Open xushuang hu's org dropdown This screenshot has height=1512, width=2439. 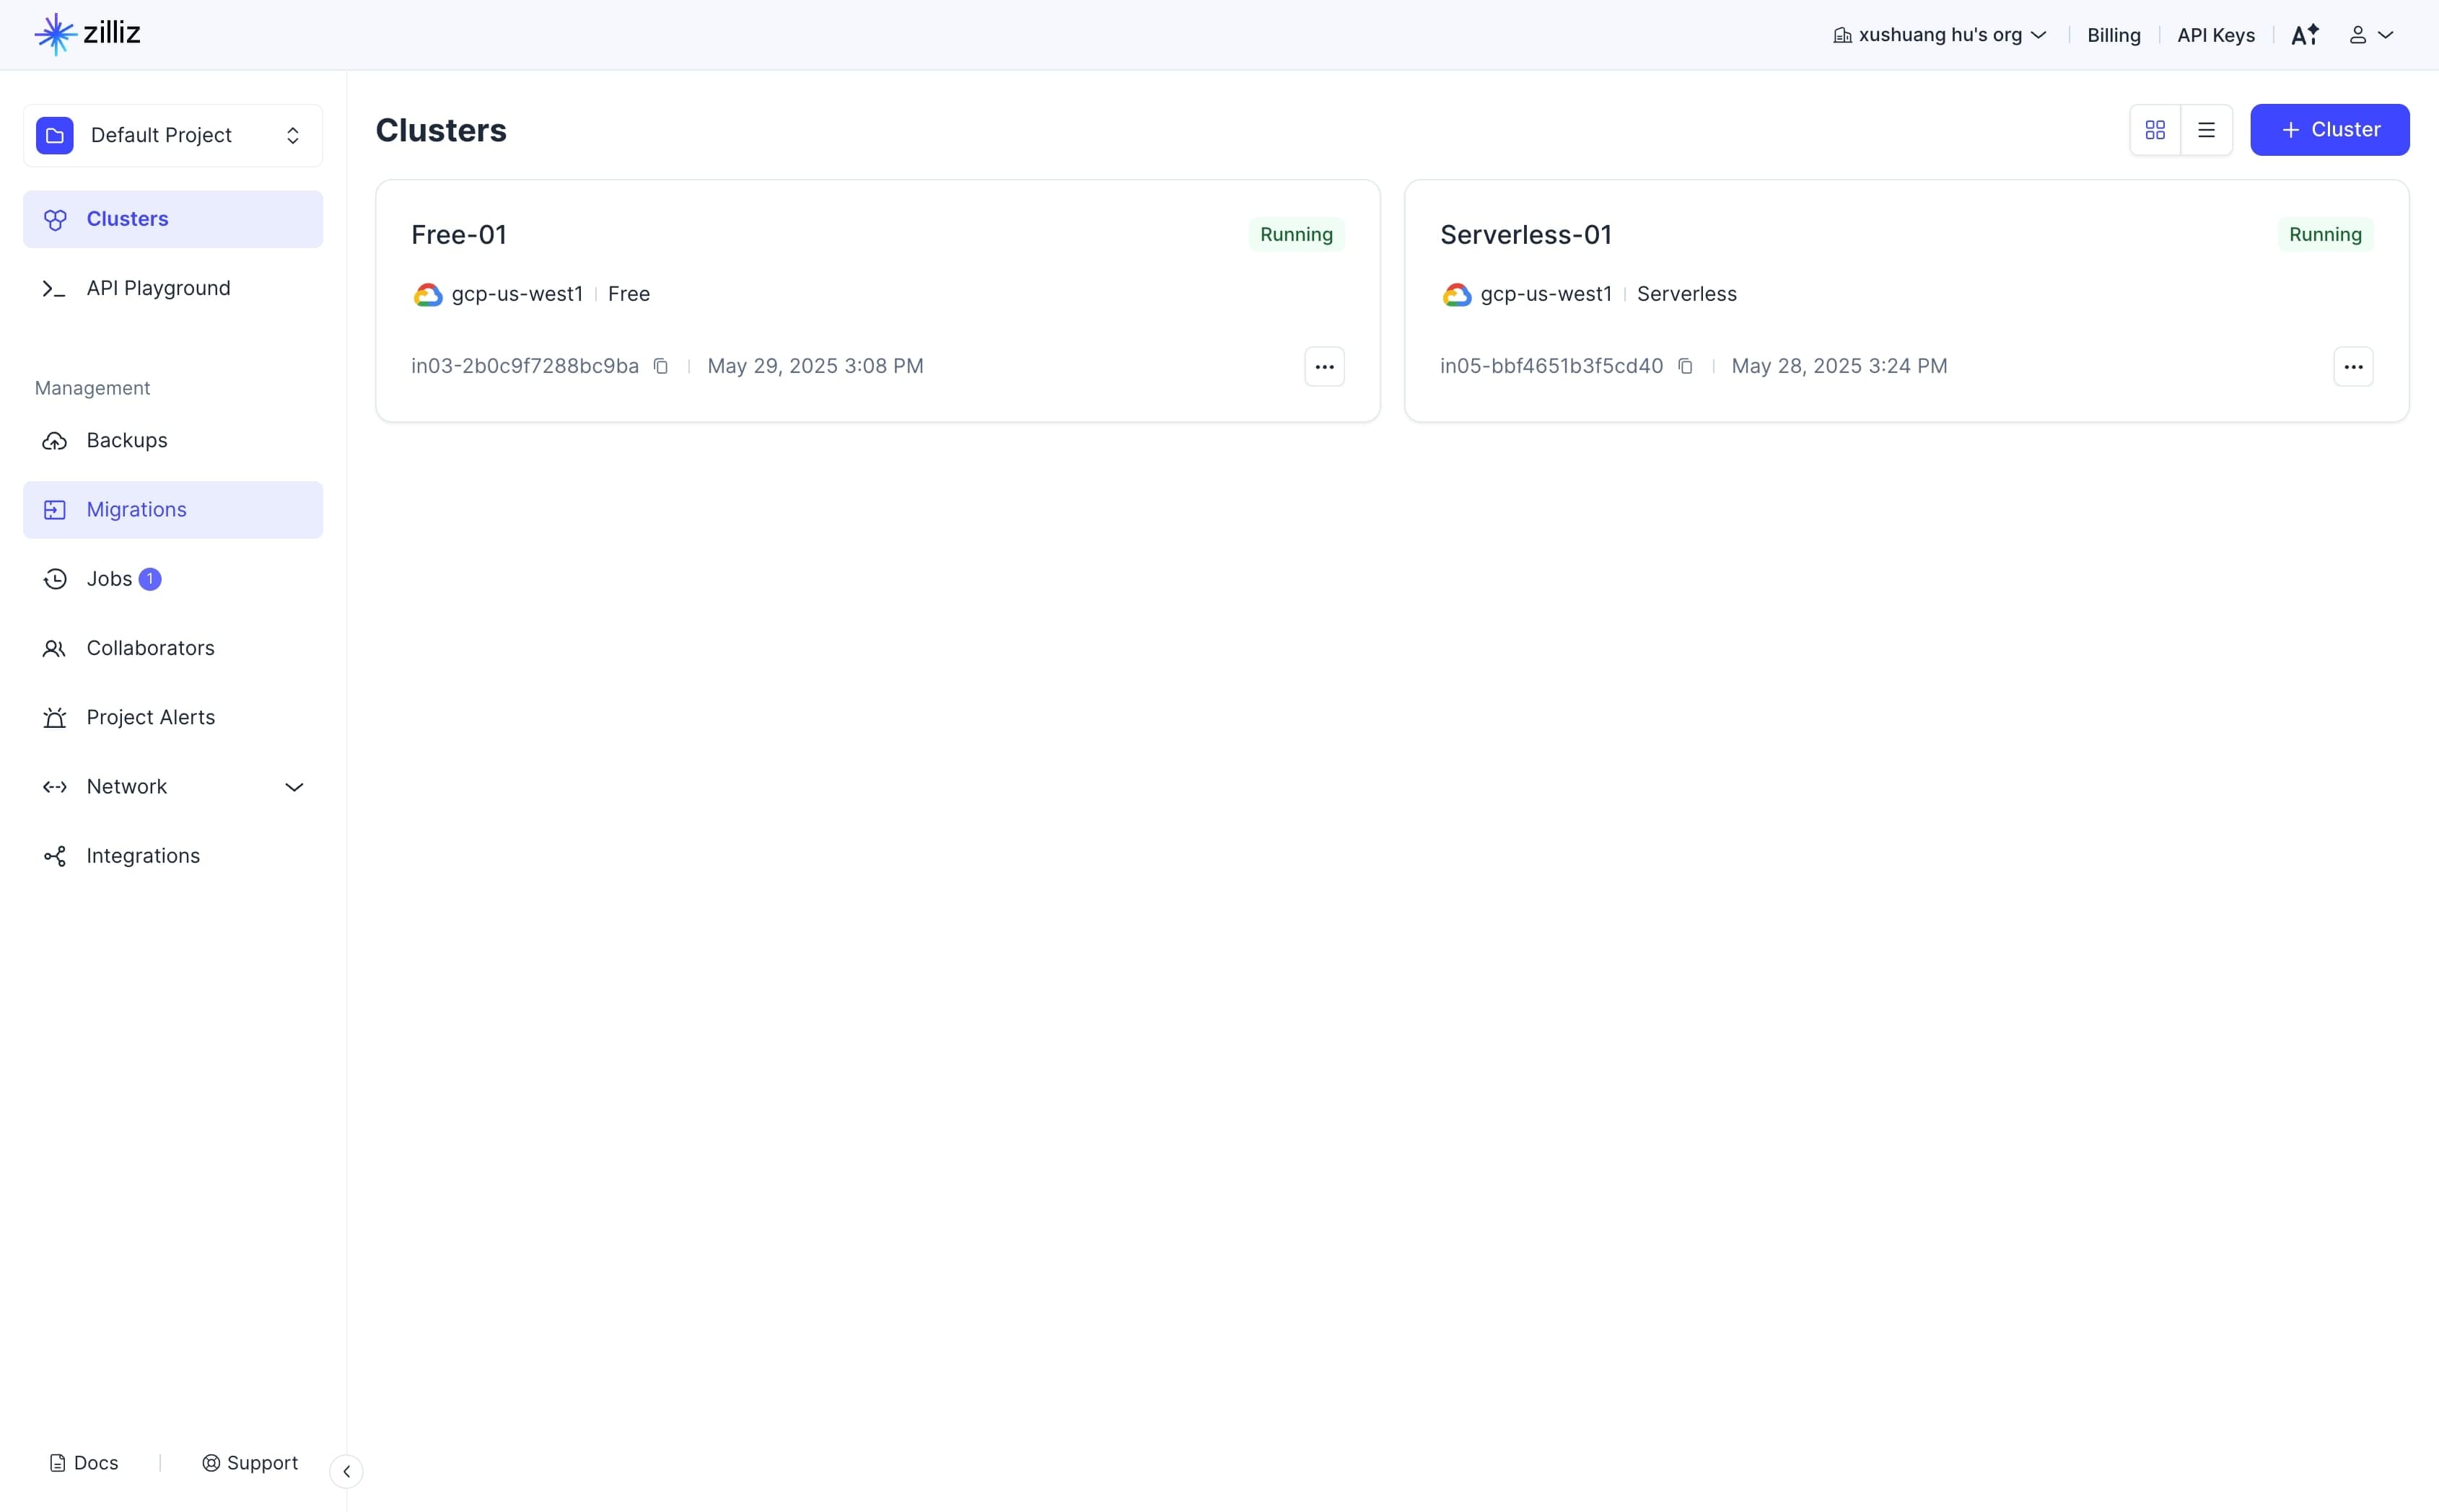pos(1940,35)
